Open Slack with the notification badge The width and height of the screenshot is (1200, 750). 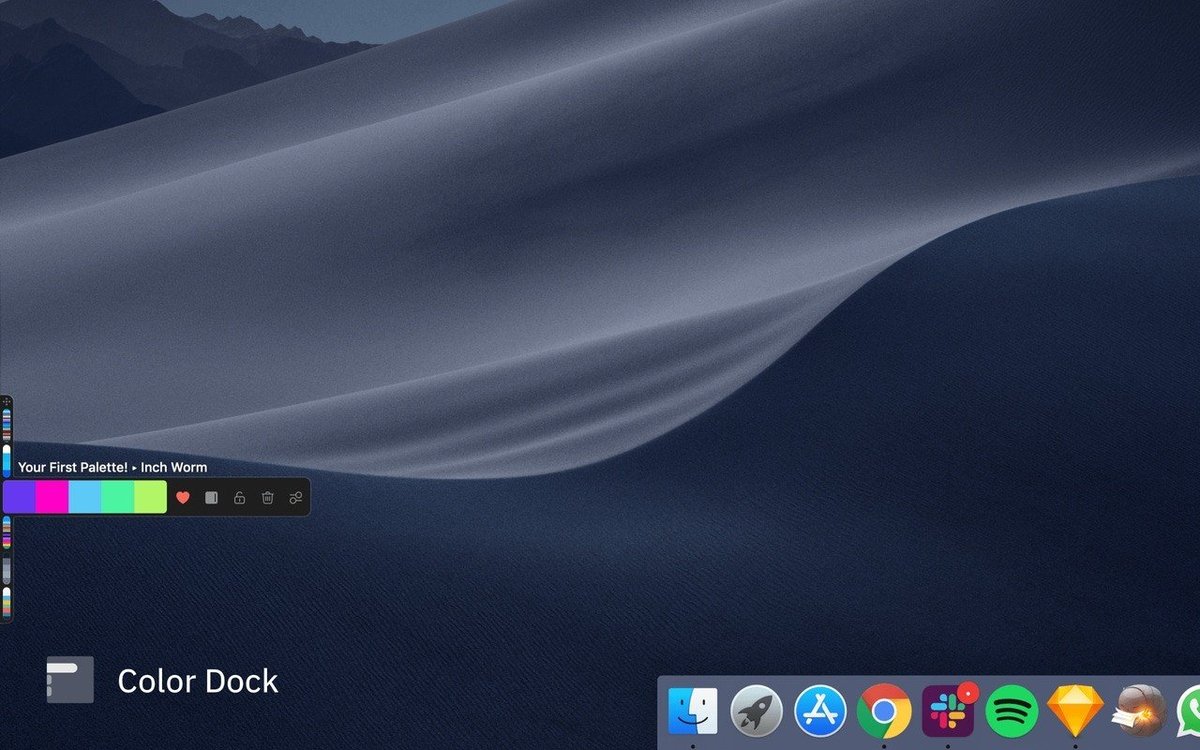[946, 711]
